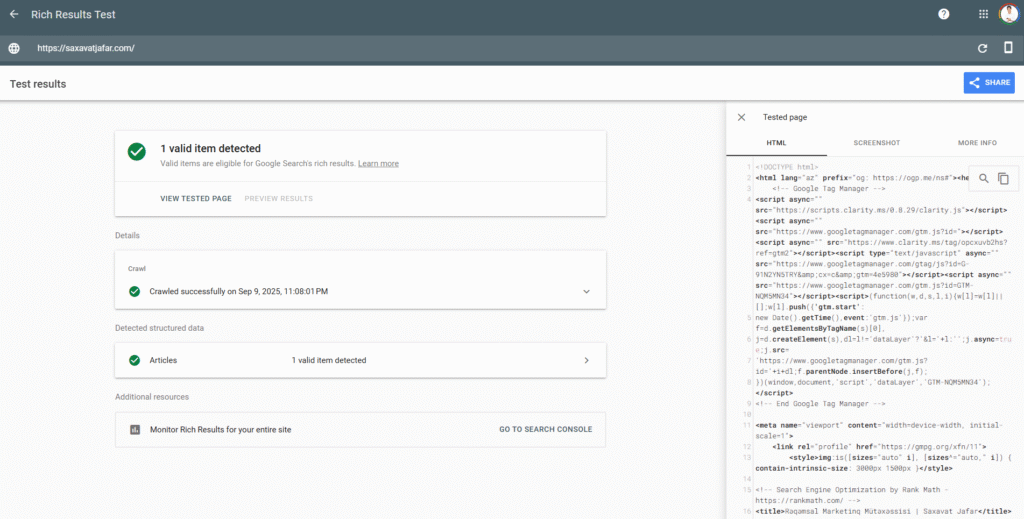This screenshot has height=519, width=1024.
Task: Click the back arrow in header
Action: tap(14, 14)
